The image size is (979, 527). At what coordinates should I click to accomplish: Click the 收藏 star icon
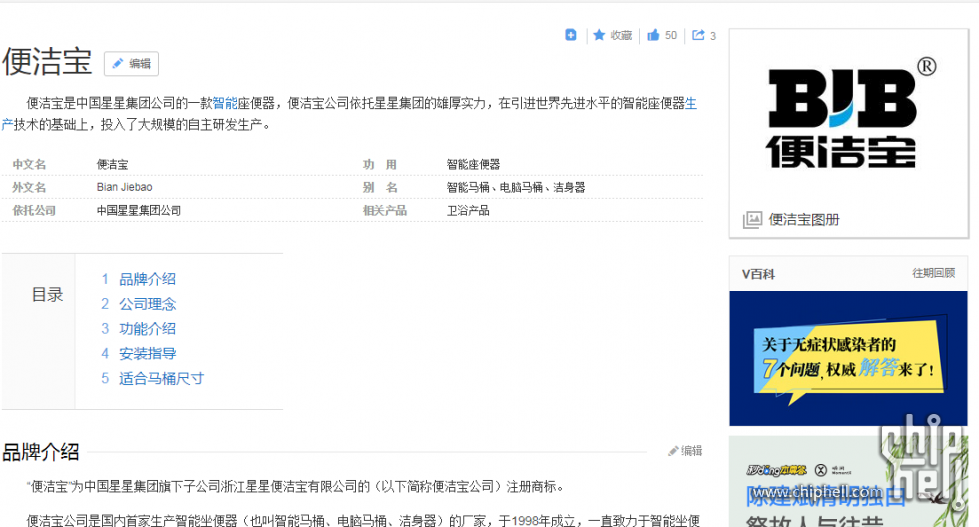[x=599, y=35]
